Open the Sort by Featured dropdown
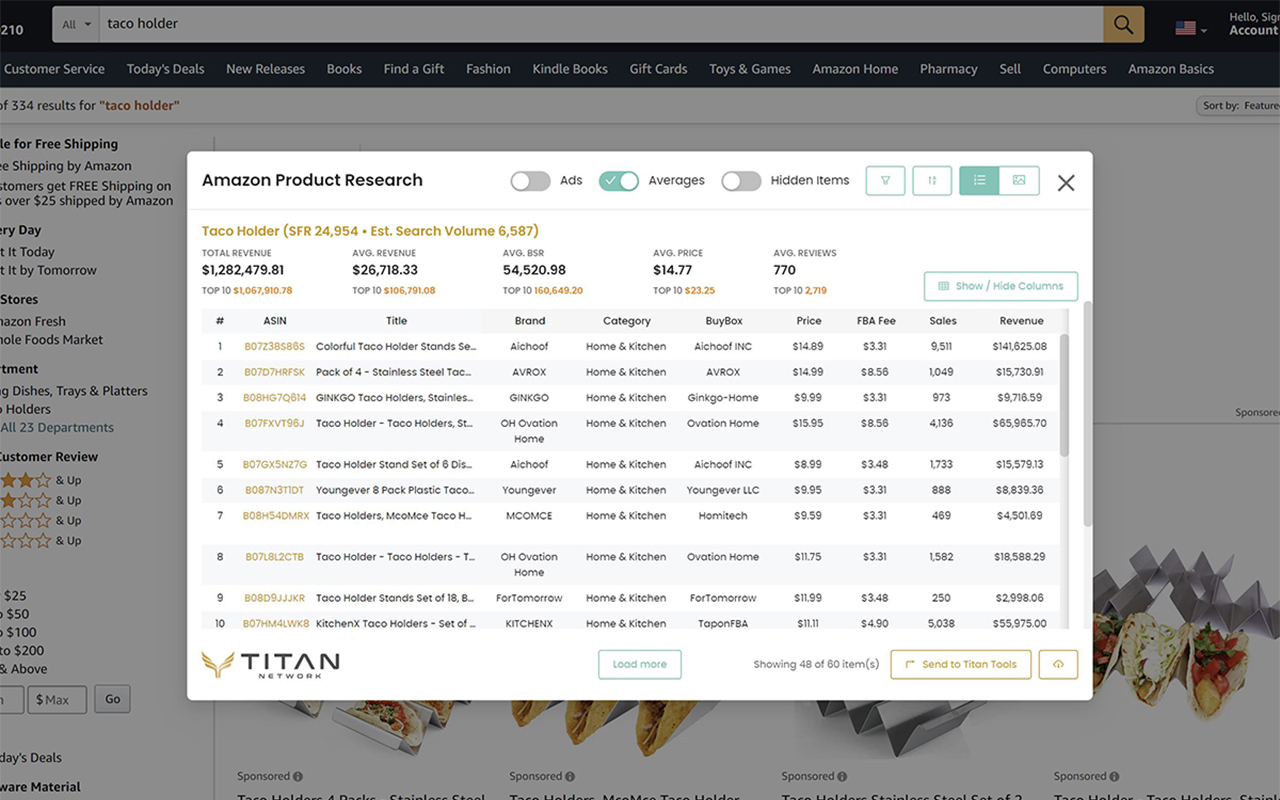Viewport: 1280px width, 800px height. [x=1238, y=105]
